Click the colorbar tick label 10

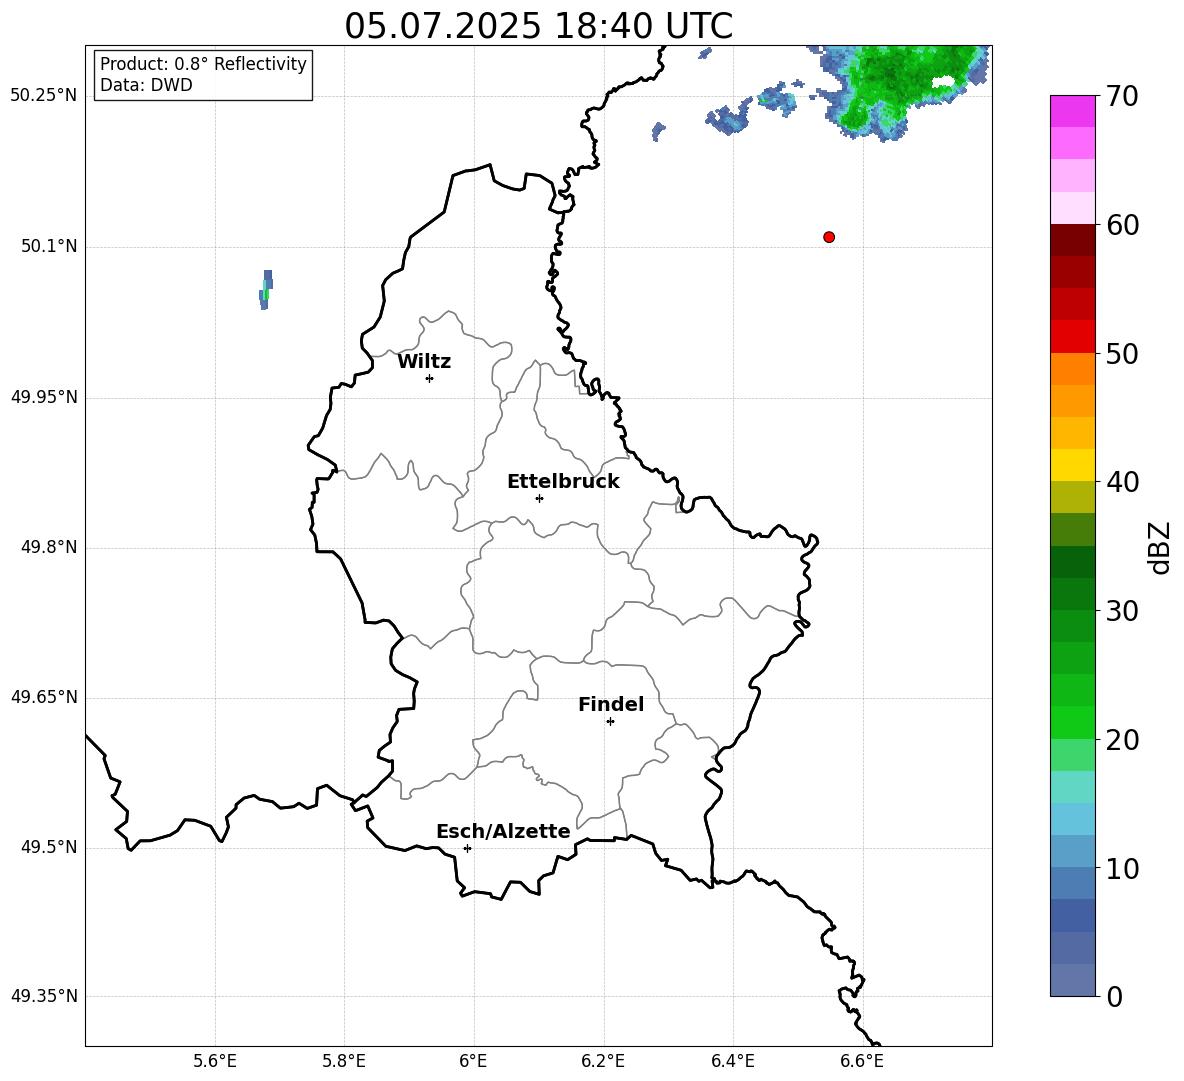1122,869
